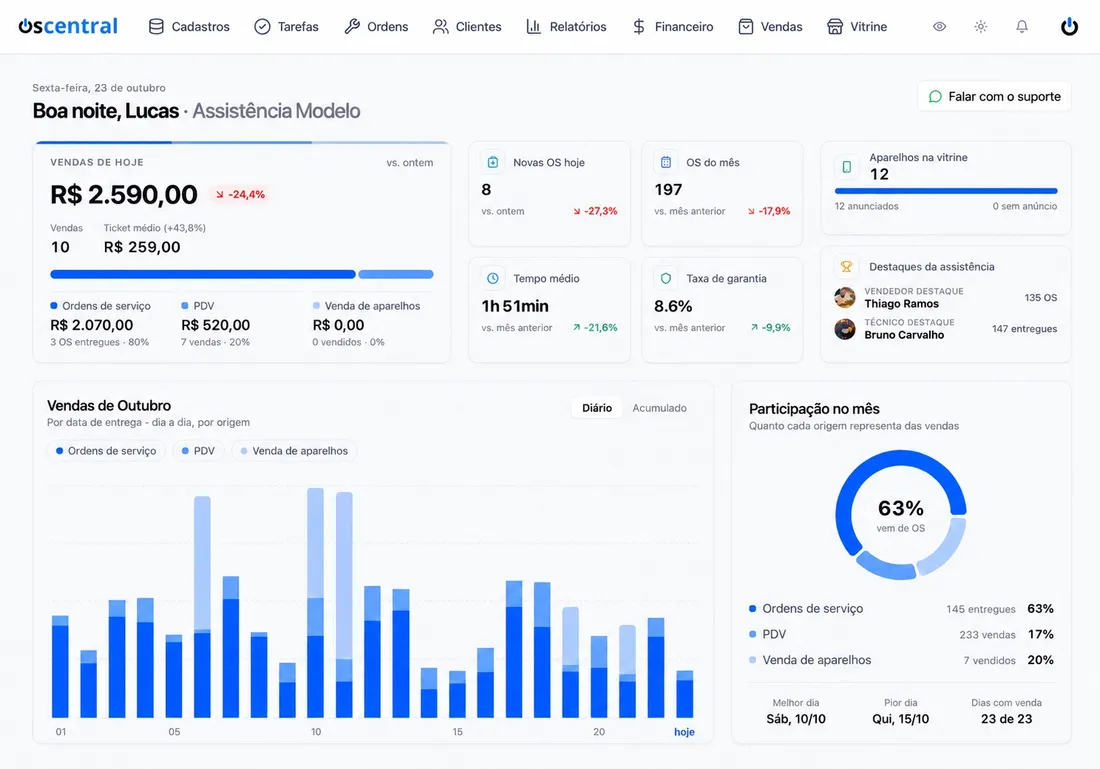Click the R$ 2.070,00 service orders value

pos(91,325)
